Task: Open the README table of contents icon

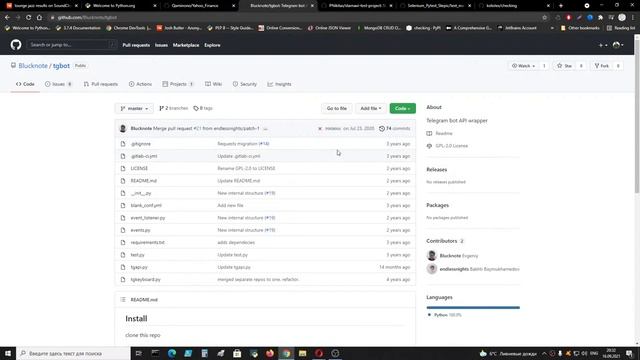Action: pos(123,300)
